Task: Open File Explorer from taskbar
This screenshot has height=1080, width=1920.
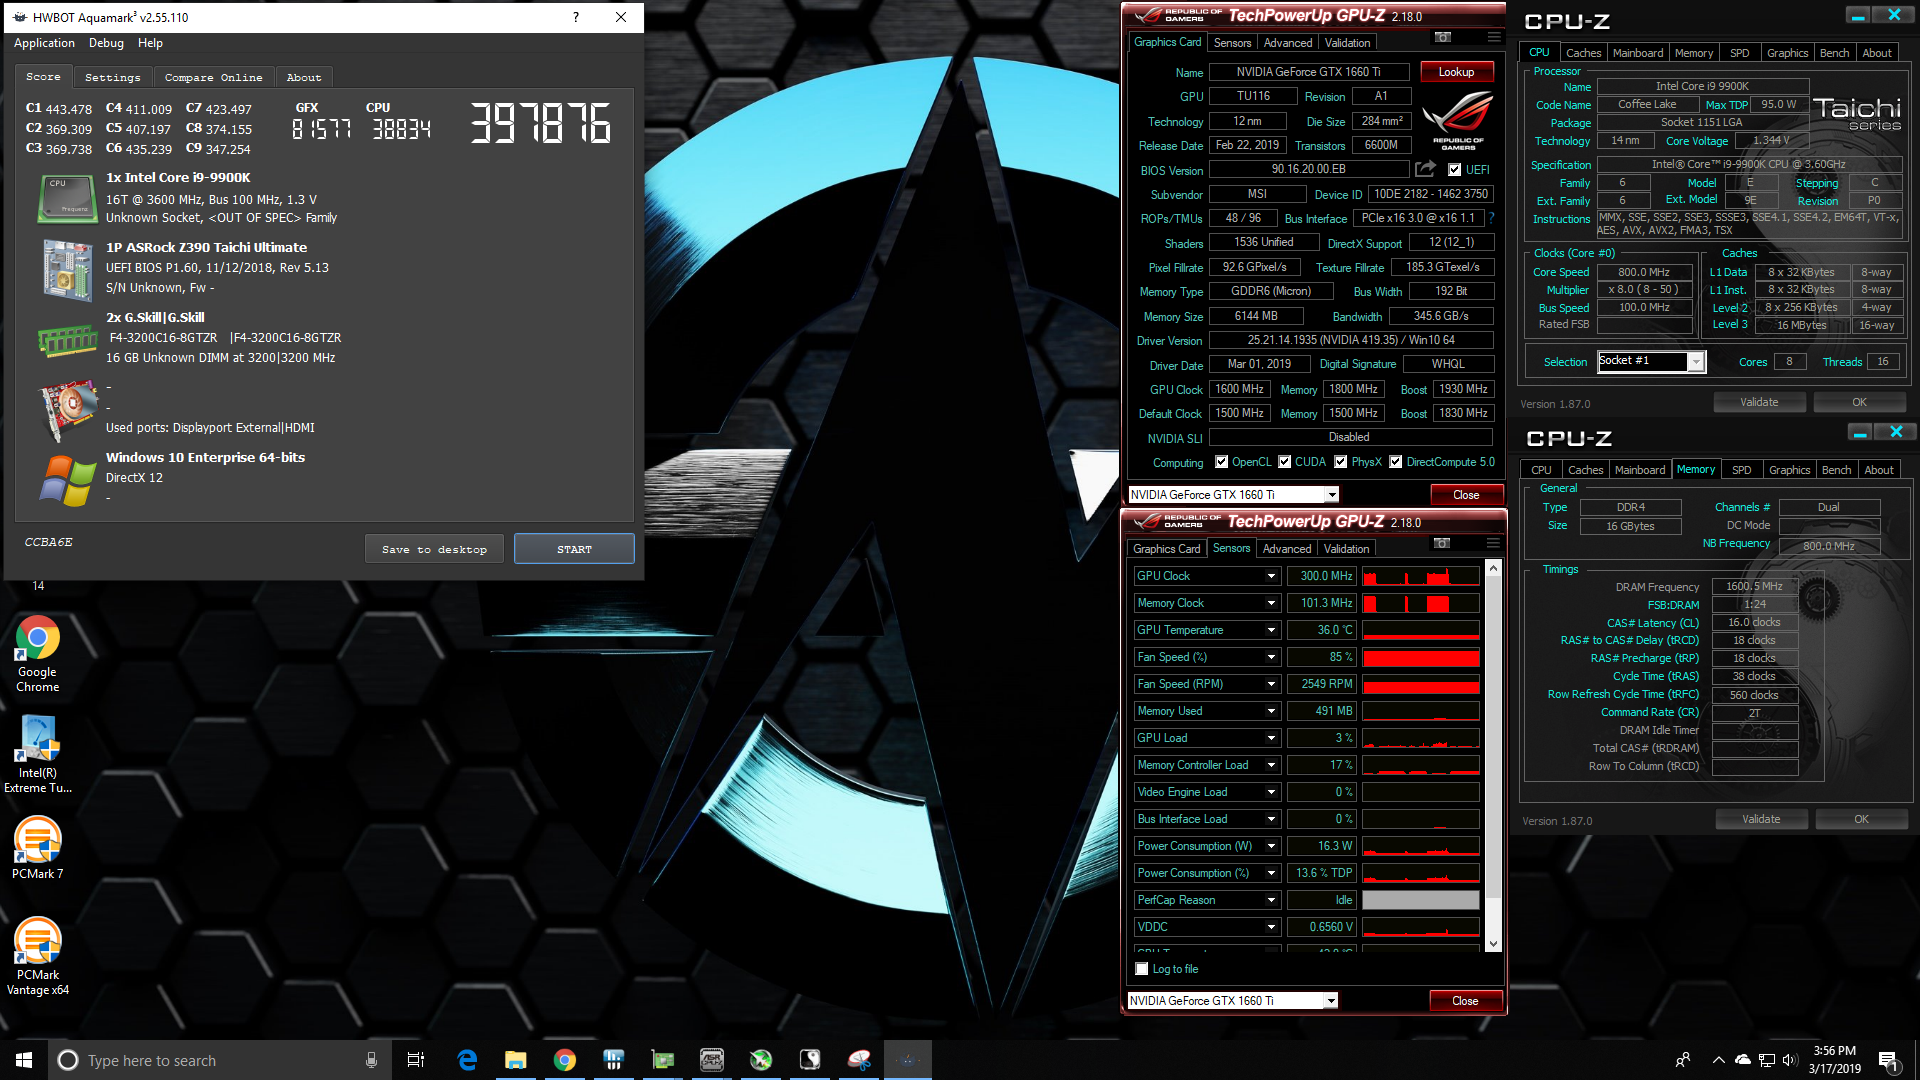Action: (x=516, y=1060)
